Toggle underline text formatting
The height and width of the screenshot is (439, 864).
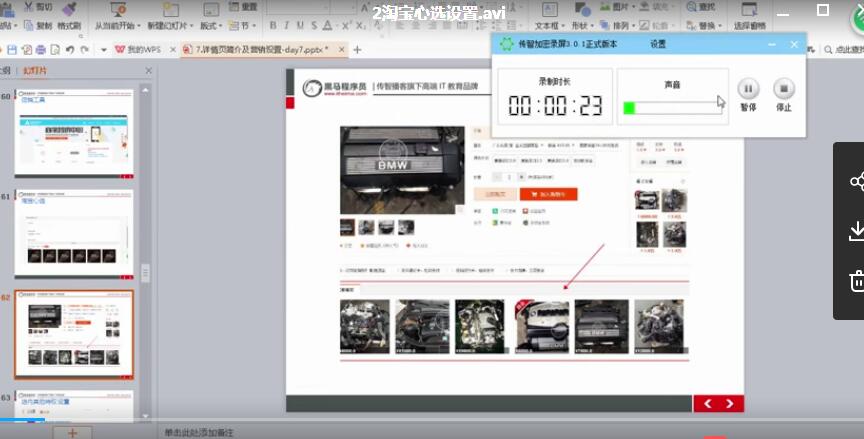(x=300, y=26)
